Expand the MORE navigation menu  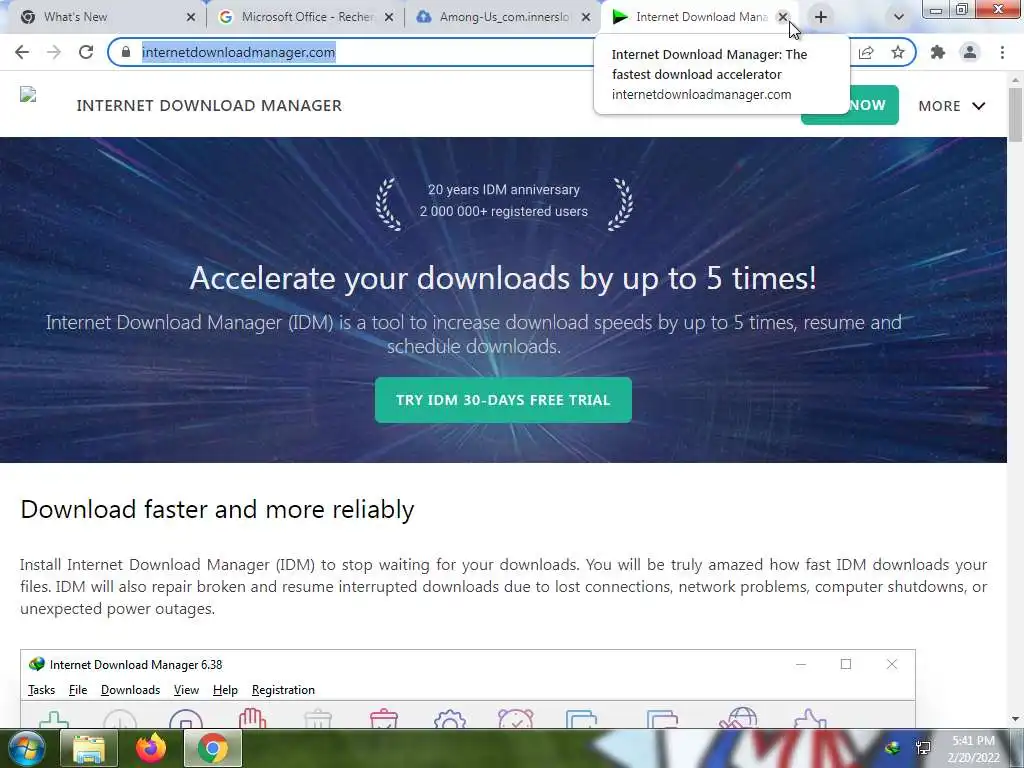tap(952, 106)
